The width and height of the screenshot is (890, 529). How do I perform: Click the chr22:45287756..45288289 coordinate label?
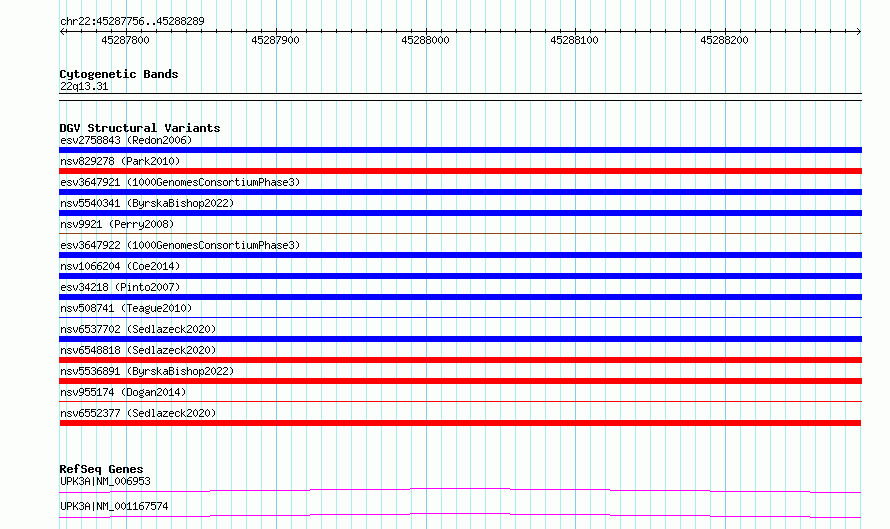(132, 22)
